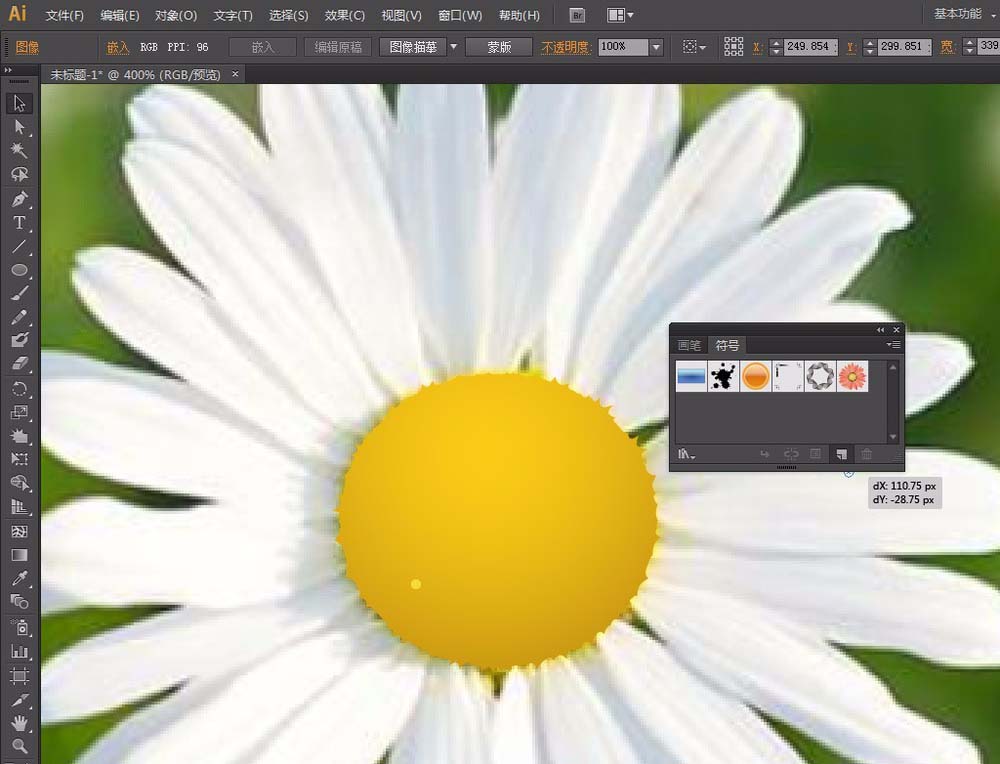Choose the Ellipse tool
Screen dimensions: 1000x764
point(19,270)
